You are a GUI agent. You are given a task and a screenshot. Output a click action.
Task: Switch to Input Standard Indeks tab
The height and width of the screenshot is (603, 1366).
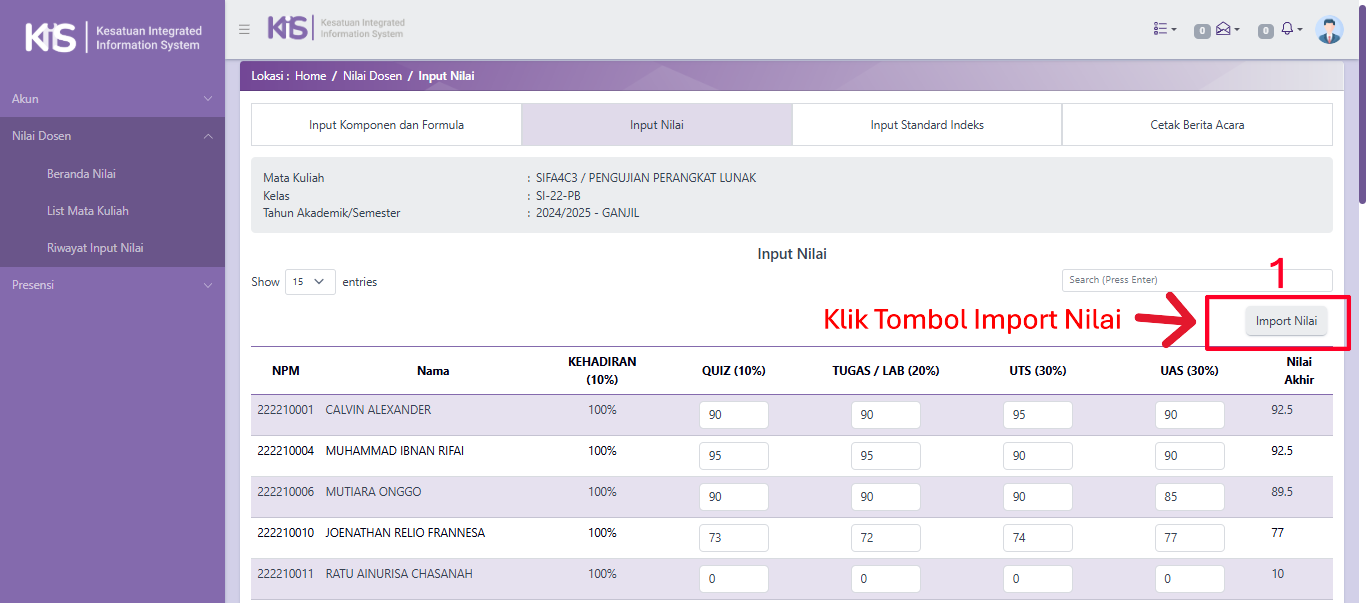(927, 125)
